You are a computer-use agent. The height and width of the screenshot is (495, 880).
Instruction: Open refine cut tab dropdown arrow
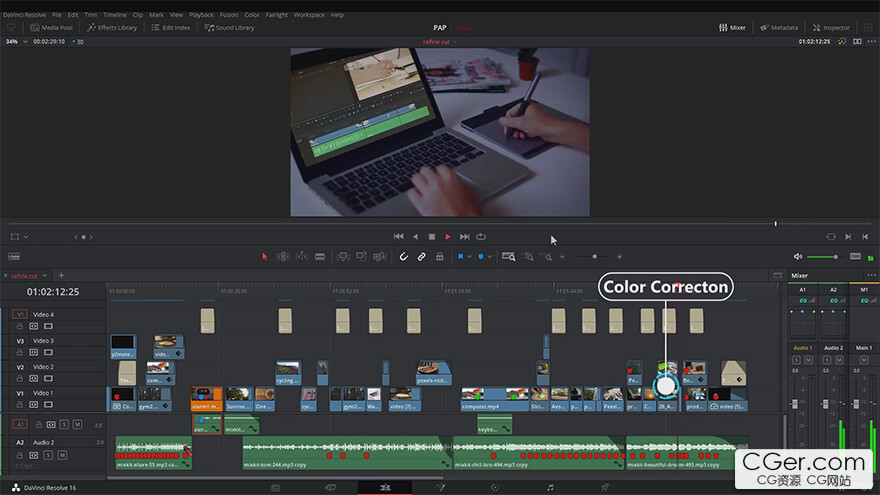point(45,276)
